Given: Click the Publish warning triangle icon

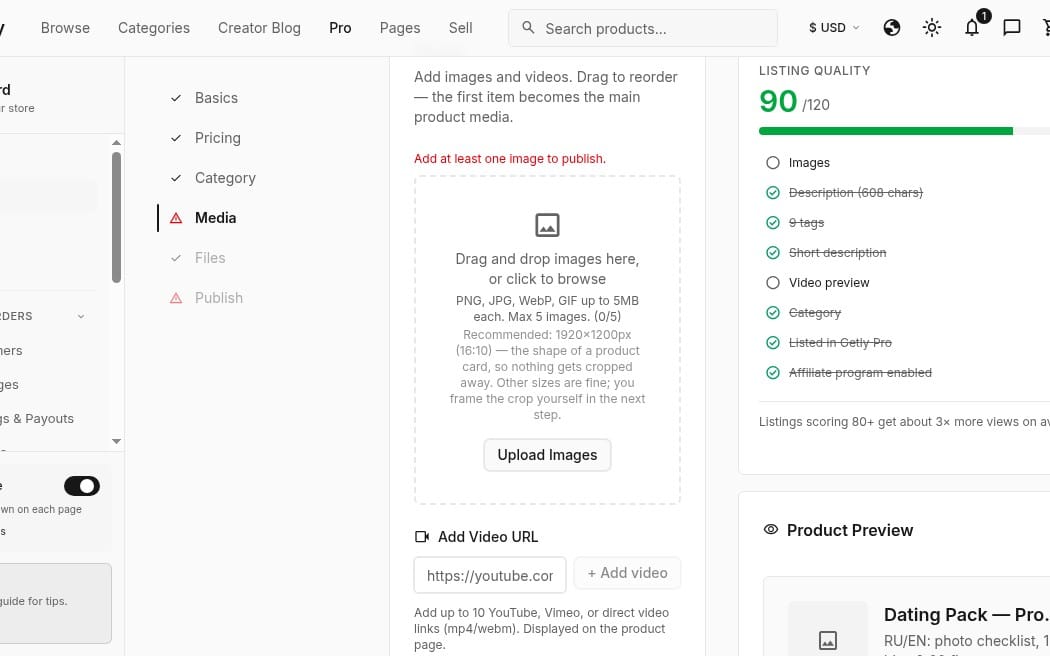Looking at the screenshot, I should pyautogui.click(x=176, y=298).
